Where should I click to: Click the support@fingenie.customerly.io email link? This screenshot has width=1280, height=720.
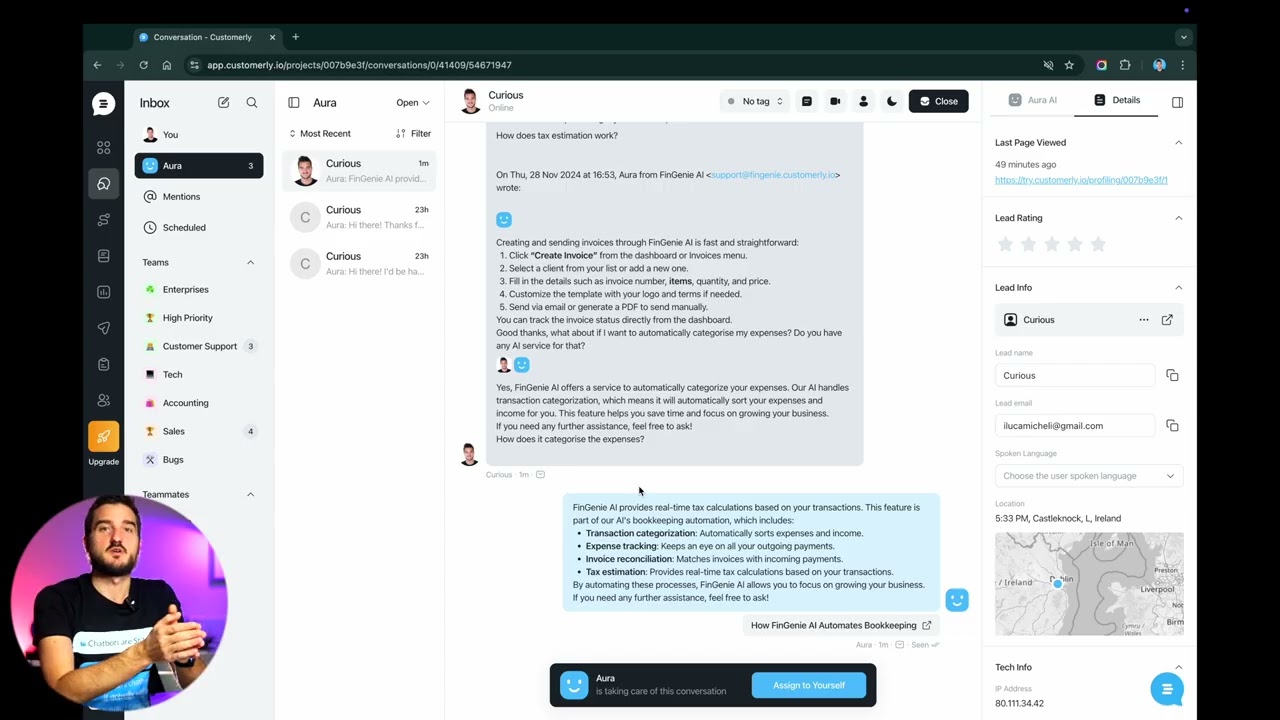pyautogui.click(x=773, y=175)
